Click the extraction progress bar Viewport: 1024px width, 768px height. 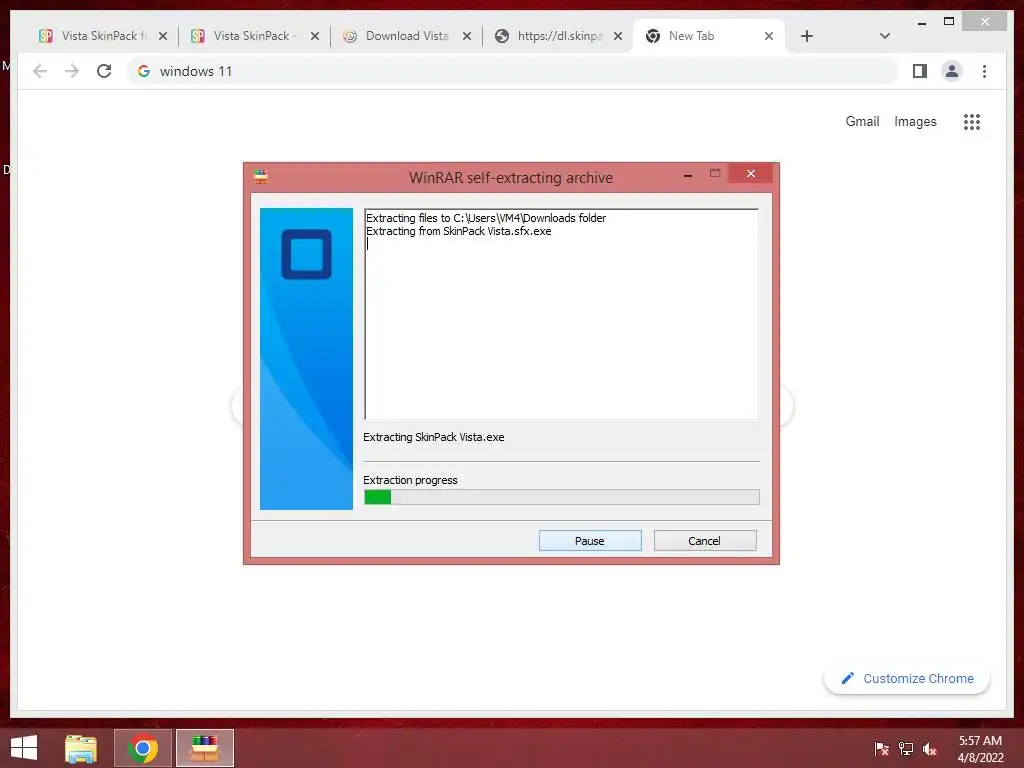[x=562, y=497]
